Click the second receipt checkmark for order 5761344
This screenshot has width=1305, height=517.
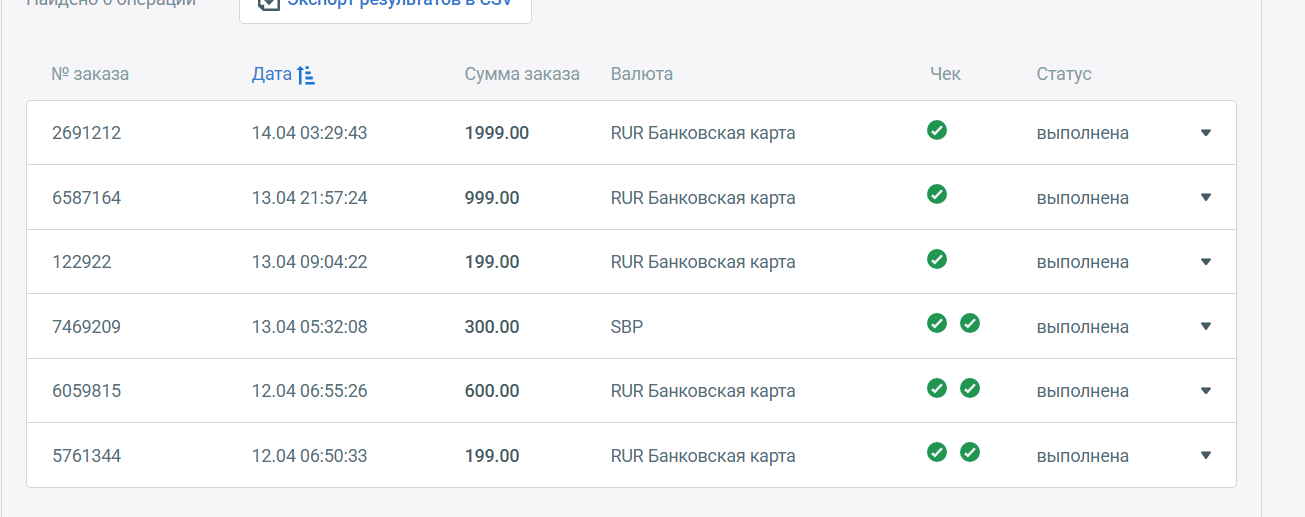point(970,452)
